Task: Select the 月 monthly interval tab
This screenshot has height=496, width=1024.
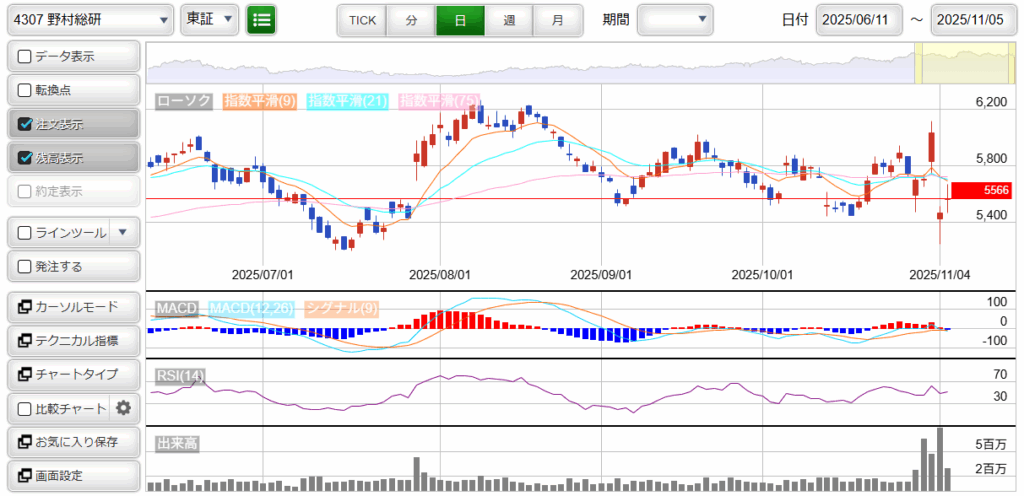Action: point(557,20)
